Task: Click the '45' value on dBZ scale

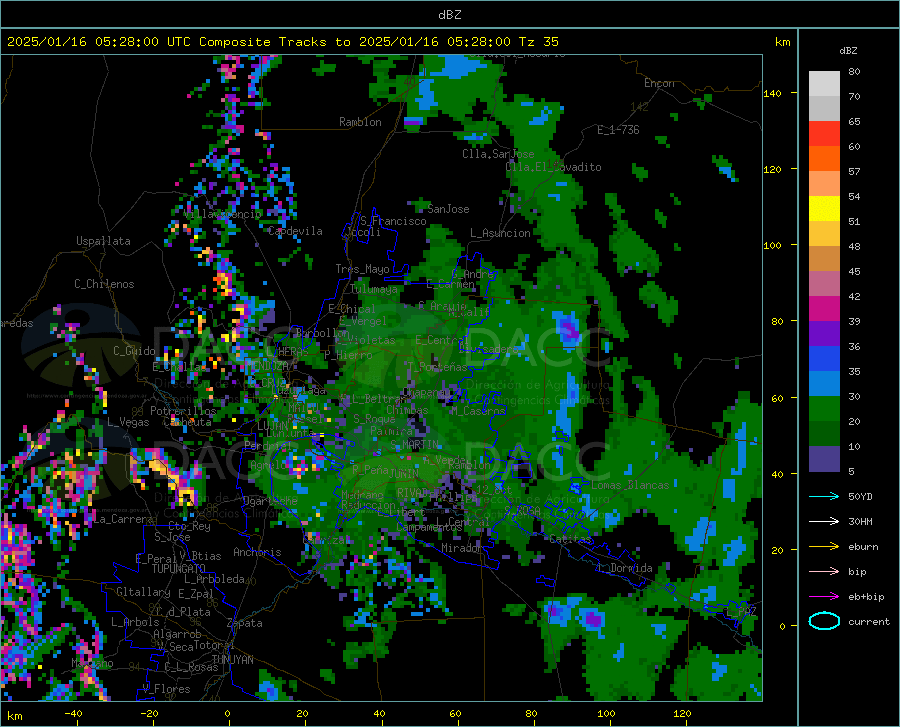Action: coord(854,271)
